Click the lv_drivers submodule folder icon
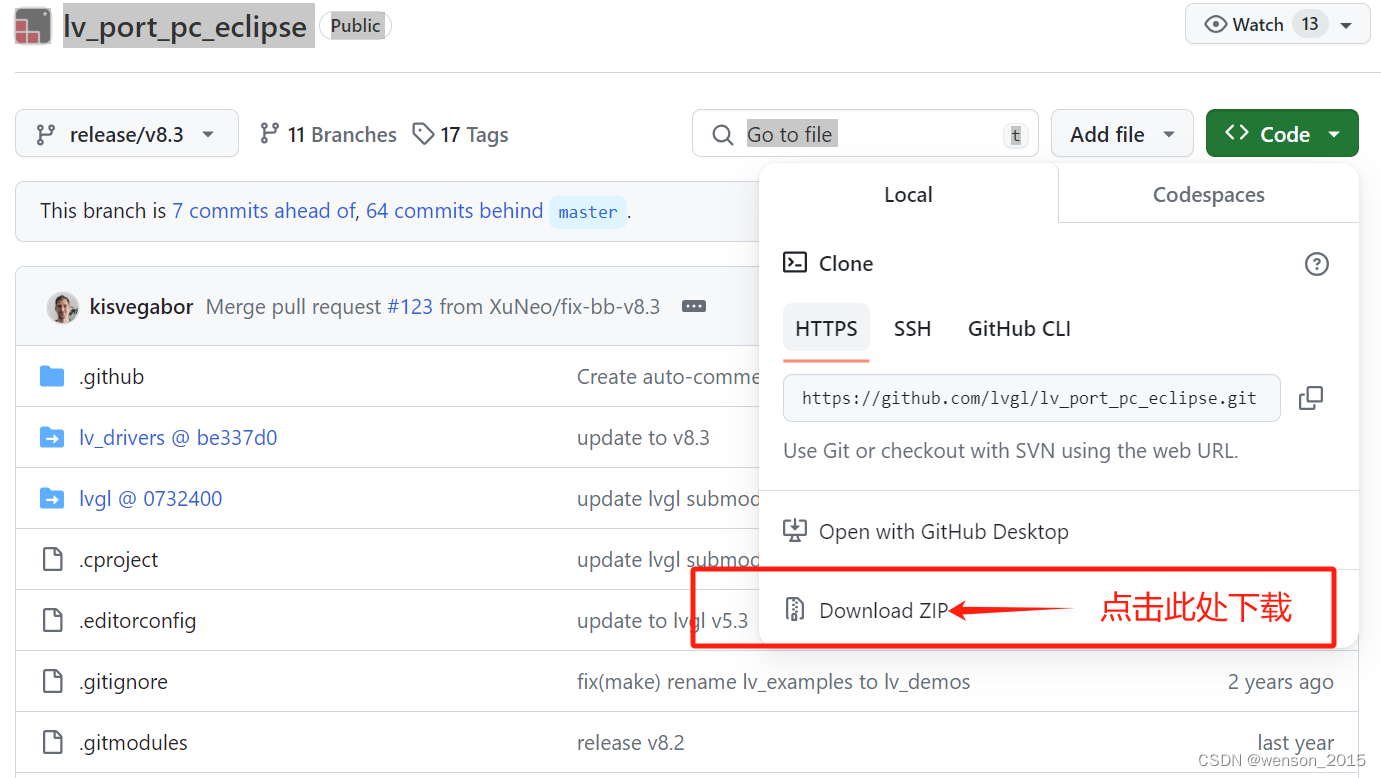 pyautogui.click(x=52, y=438)
